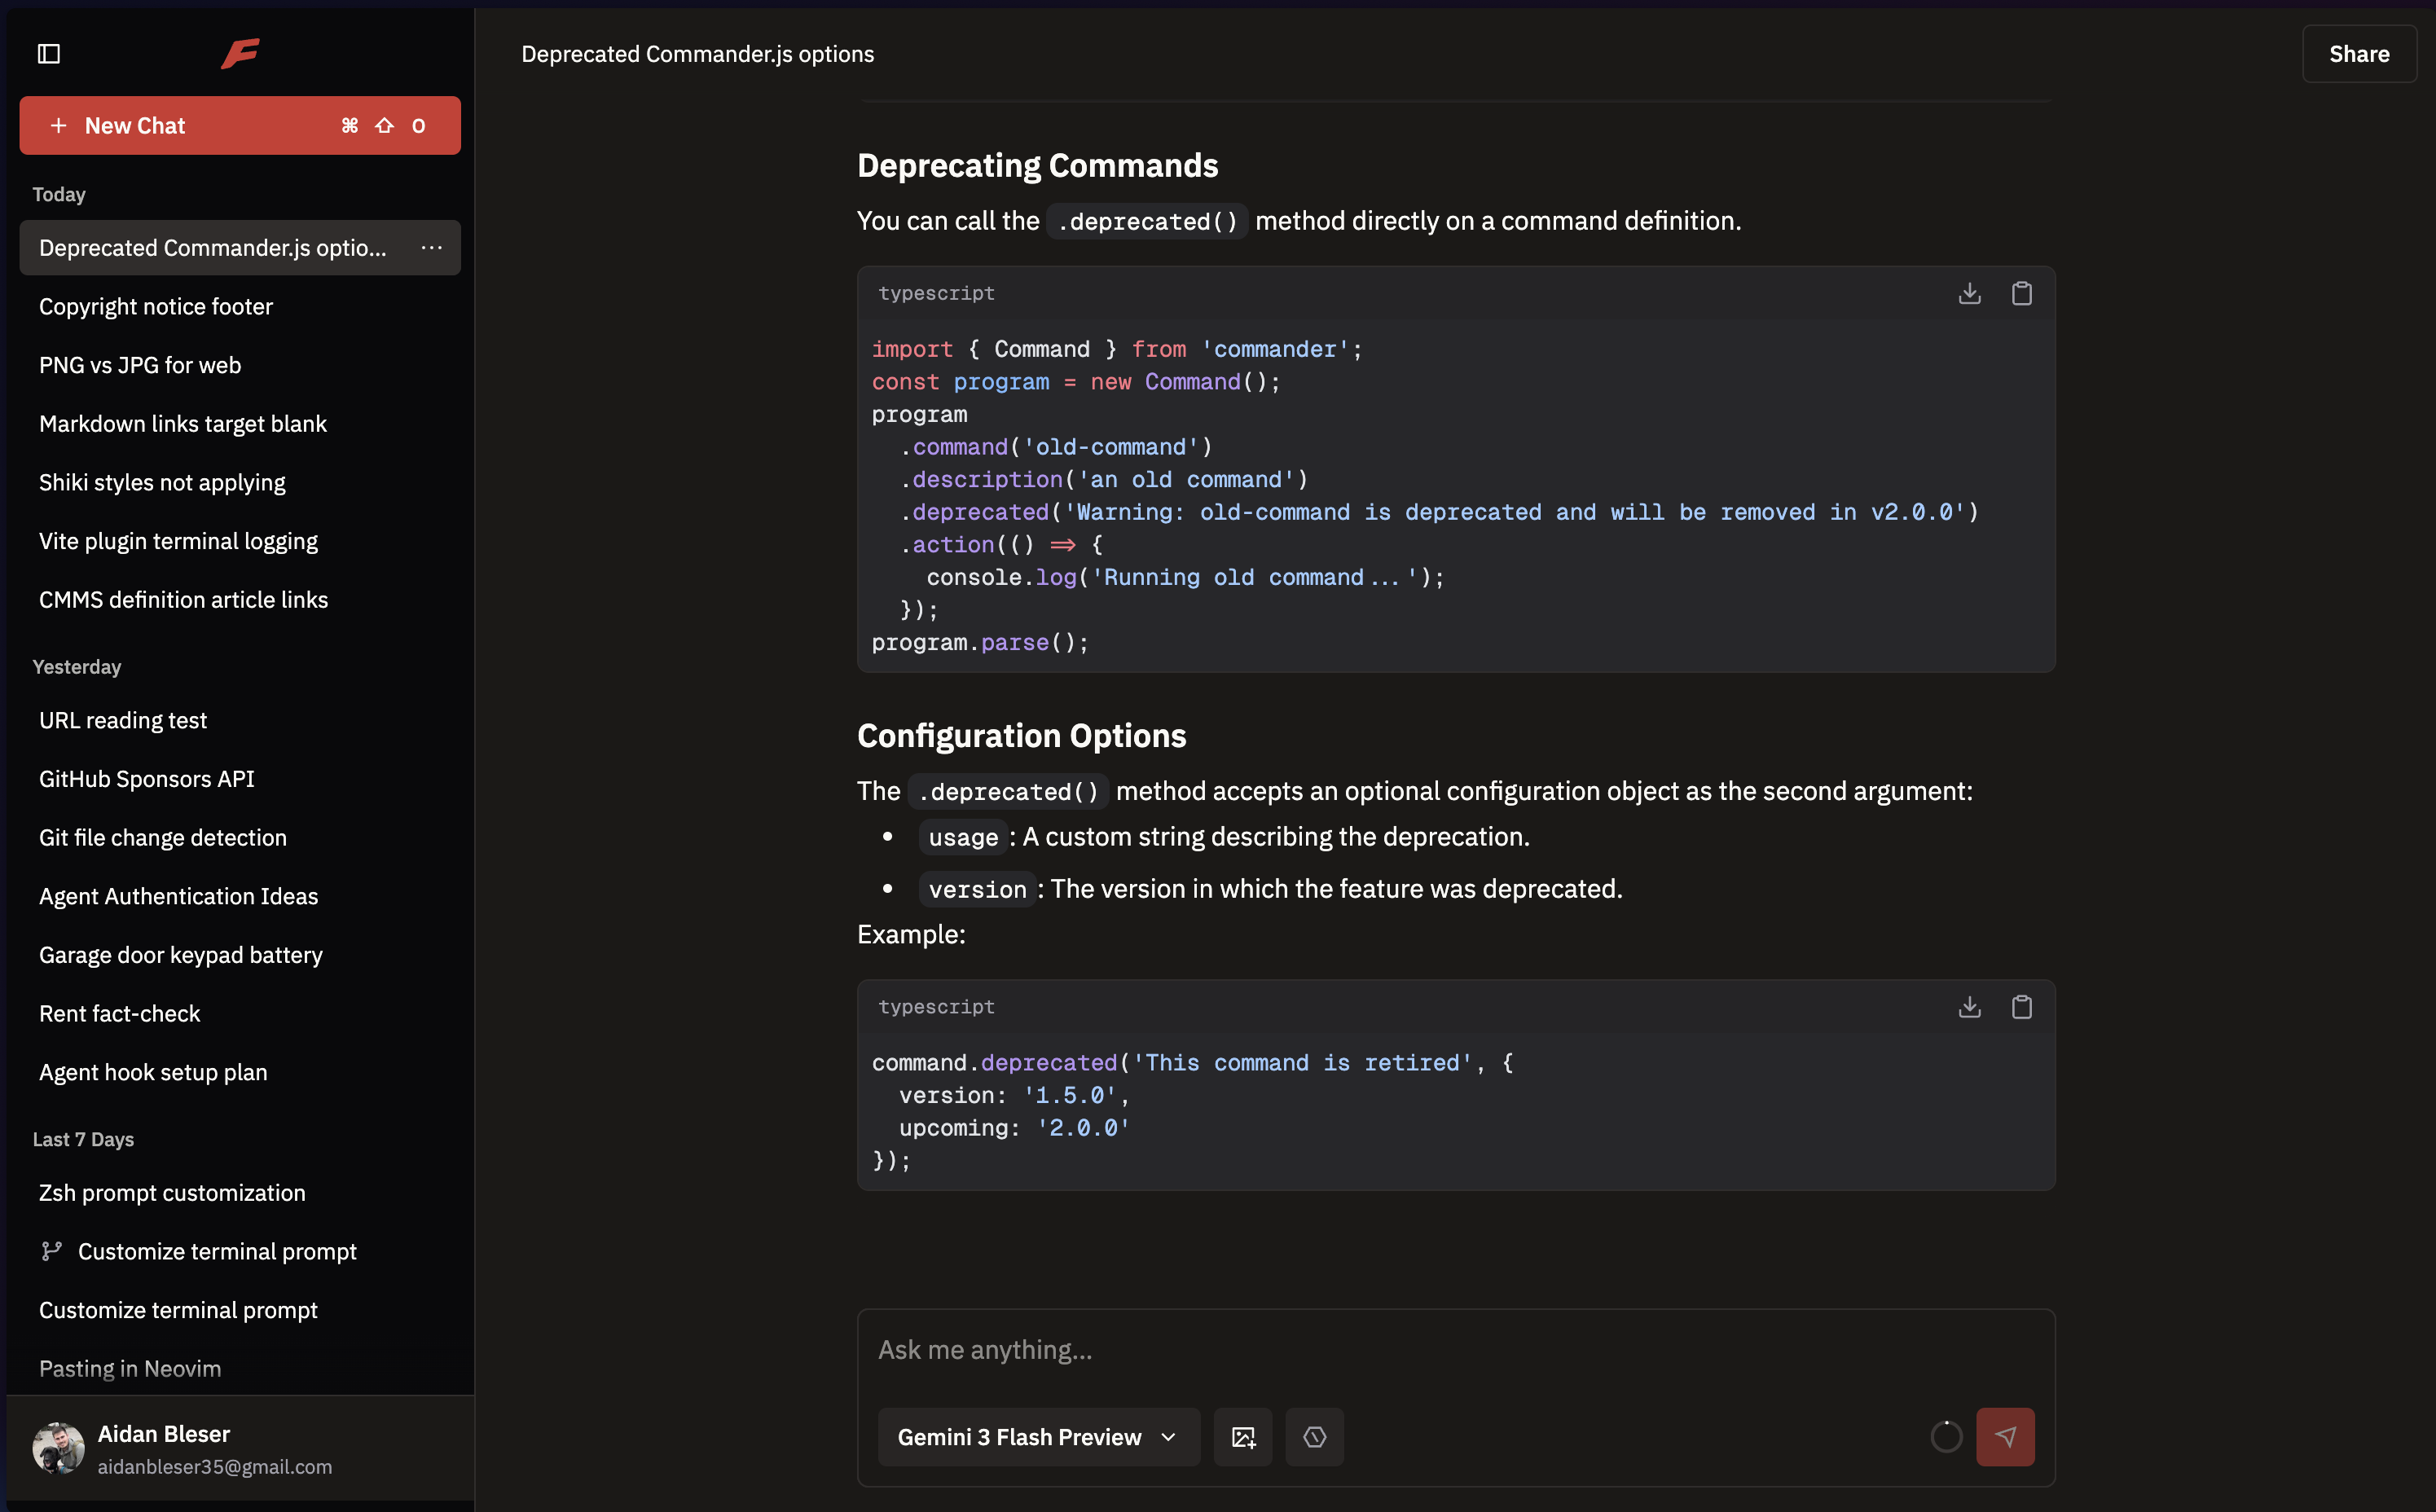
Task: Click the image upload icon
Action: (1243, 1437)
